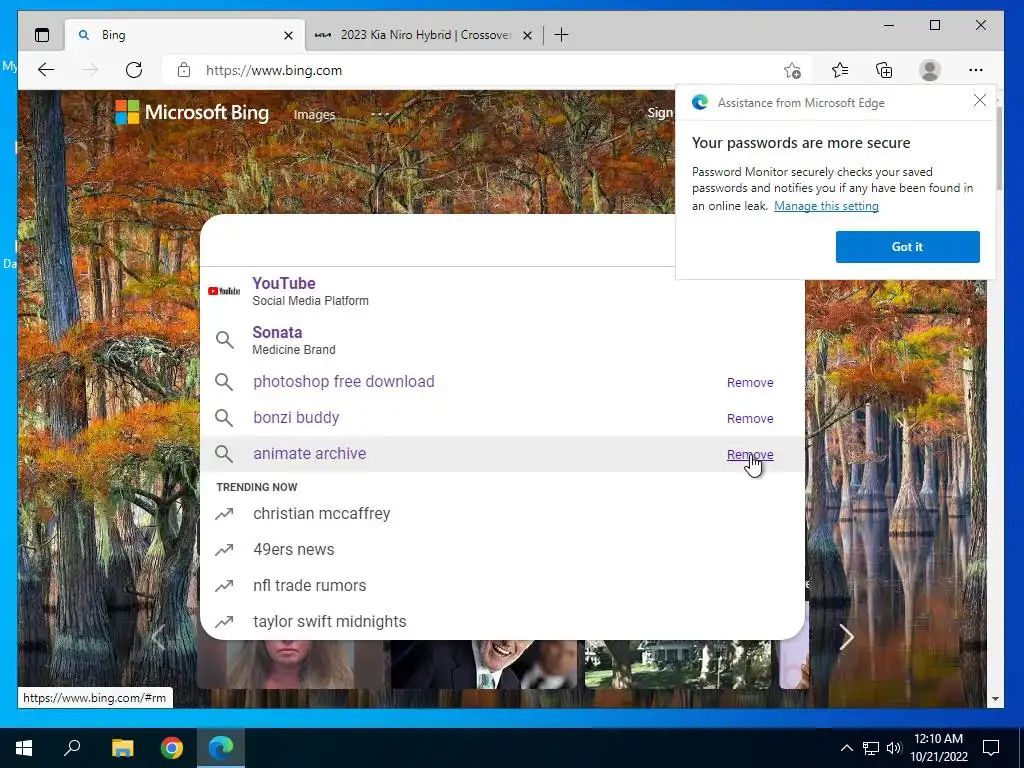Viewport: 1024px width, 768px height.
Task: Select trending nfl trade rumors
Action: coord(502,585)
